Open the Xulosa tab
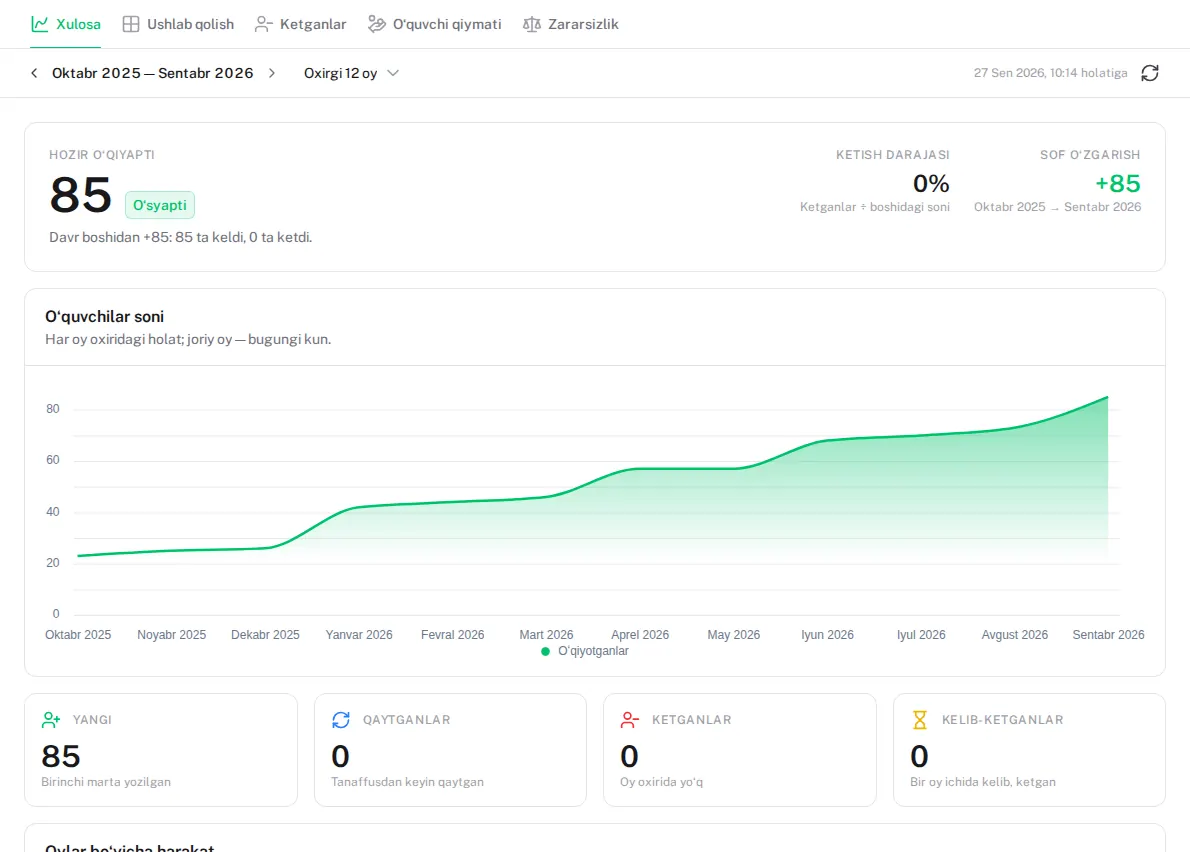The height and width of the screenshot is (852, 1190). click(66, 24)
